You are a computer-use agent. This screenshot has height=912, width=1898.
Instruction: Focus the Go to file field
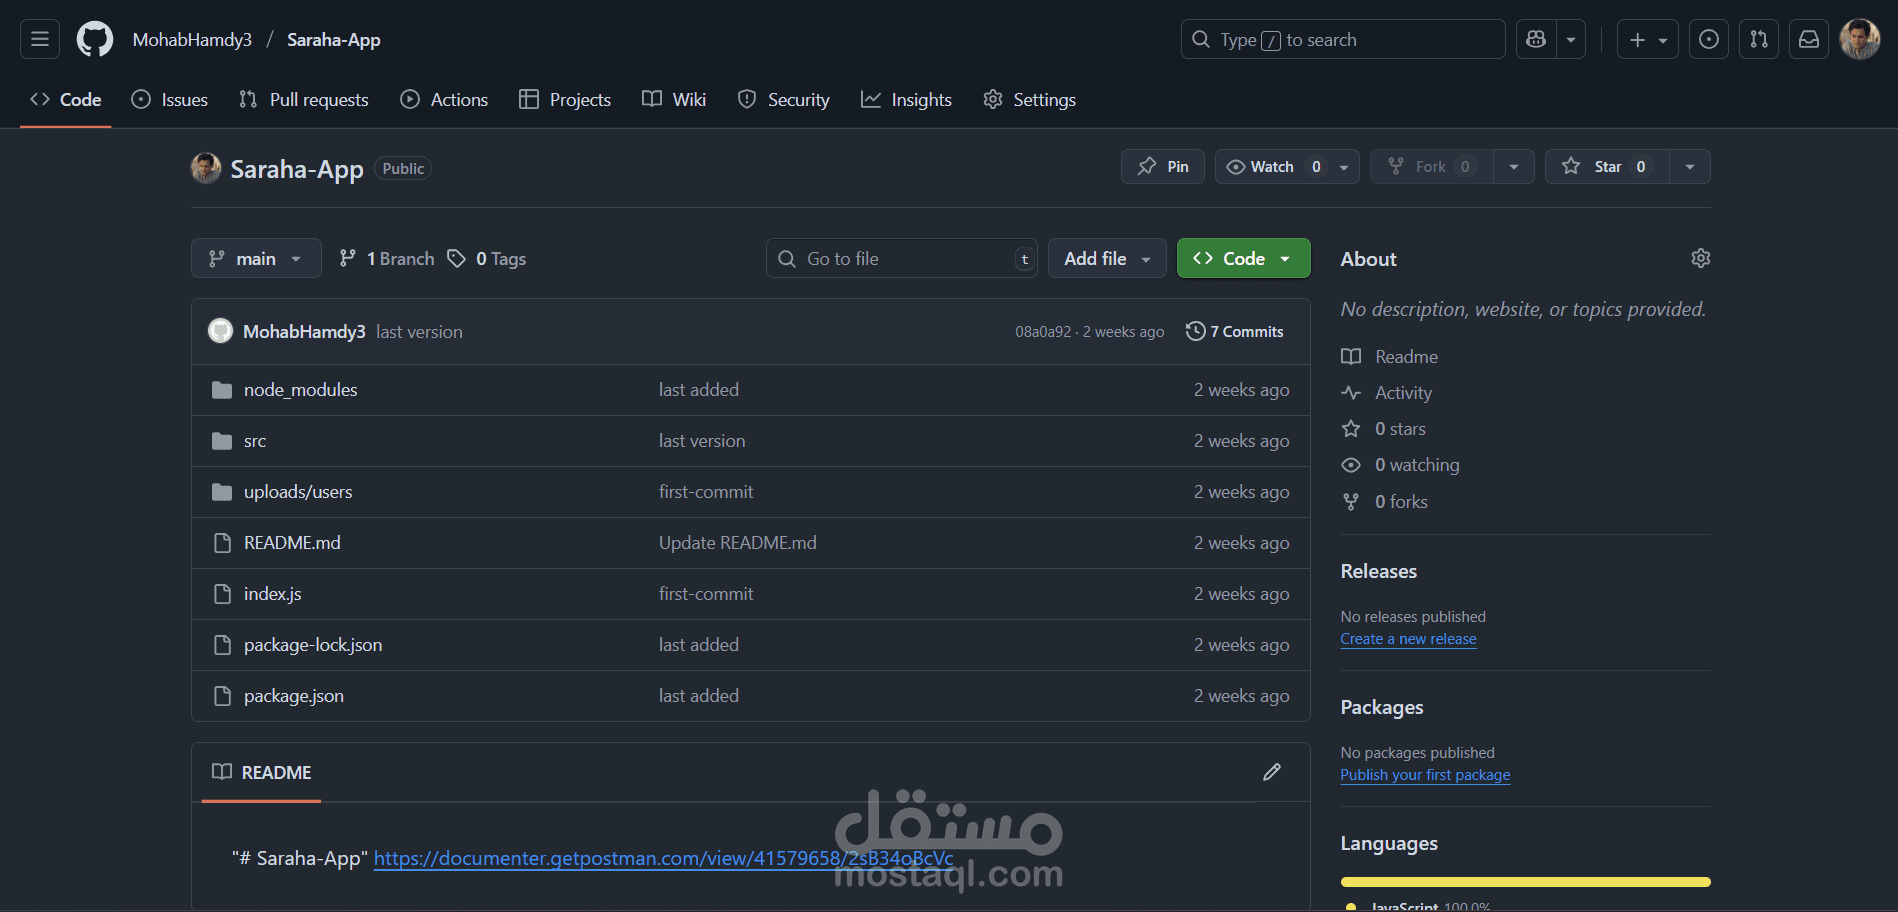[x=902, y=259]
